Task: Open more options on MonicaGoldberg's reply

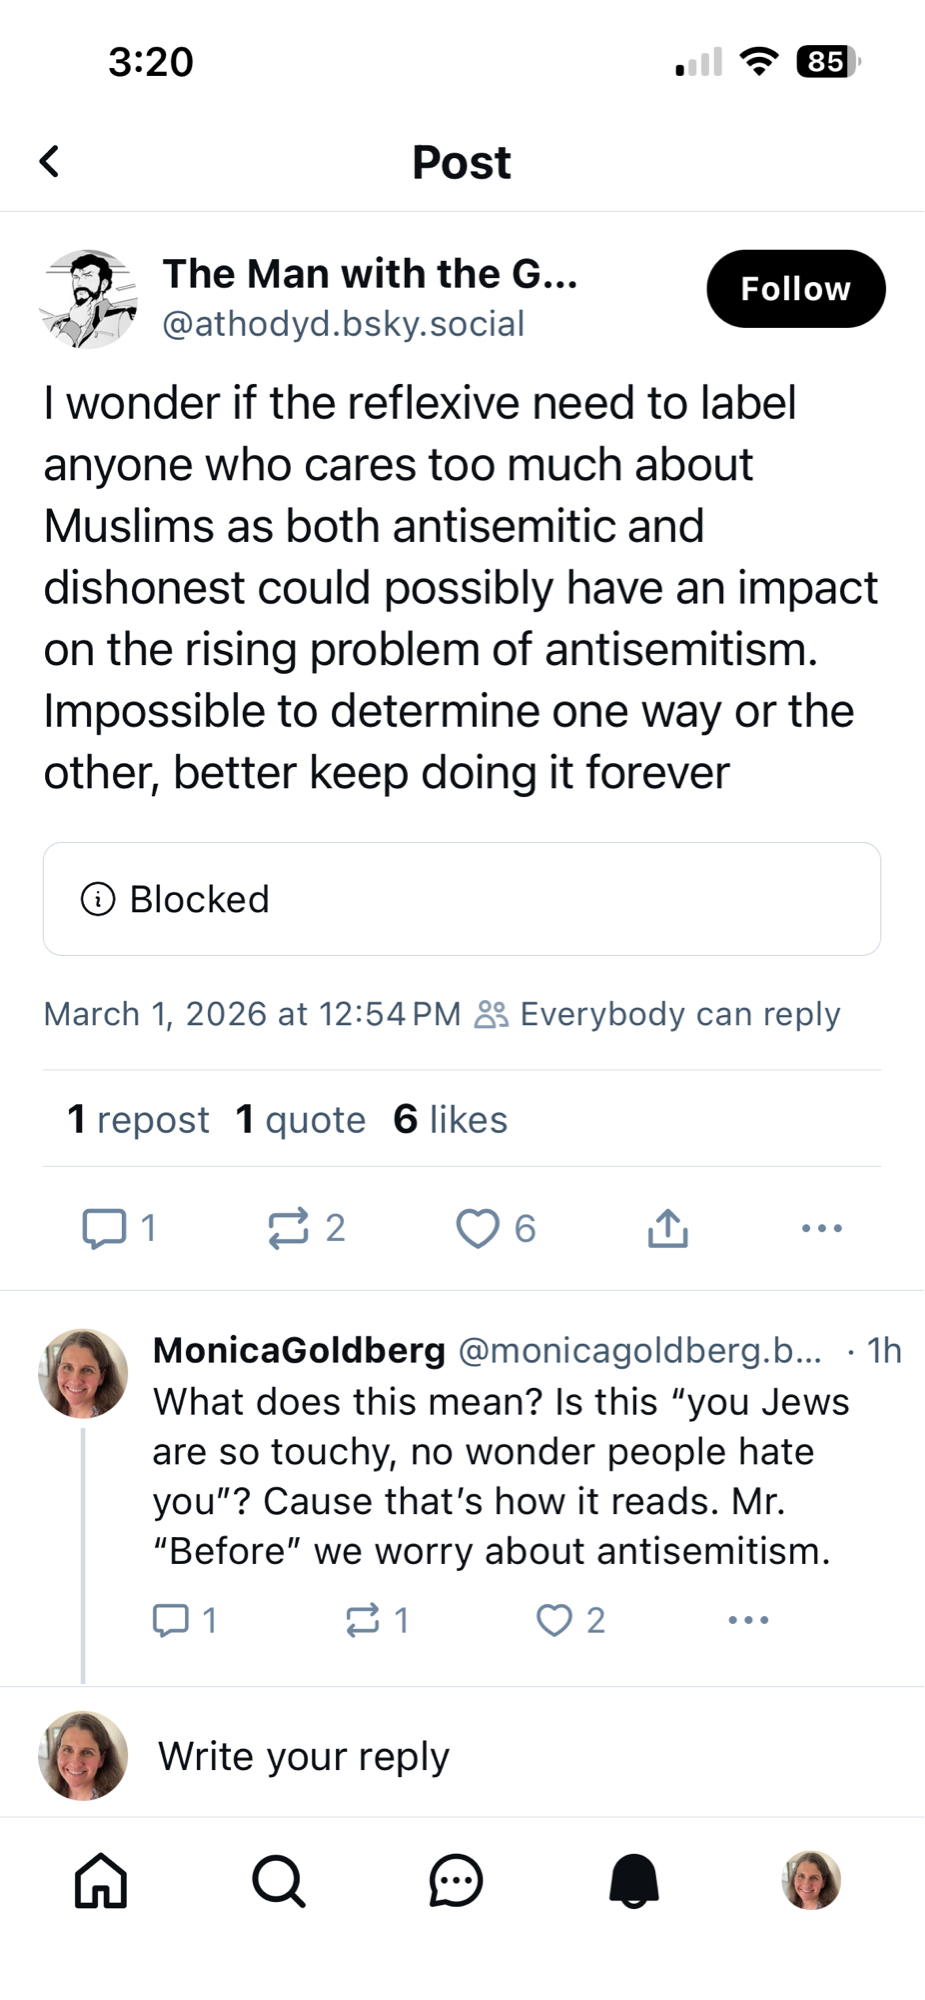Action: point(748,1620)
